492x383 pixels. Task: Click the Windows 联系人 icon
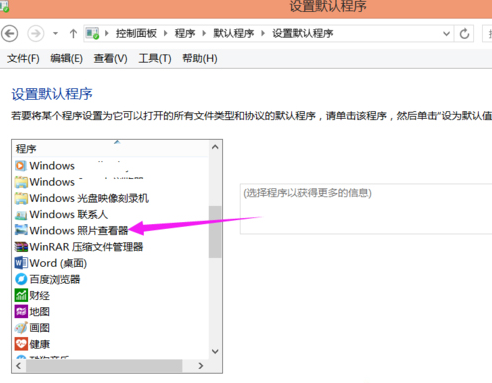point(21,215)
